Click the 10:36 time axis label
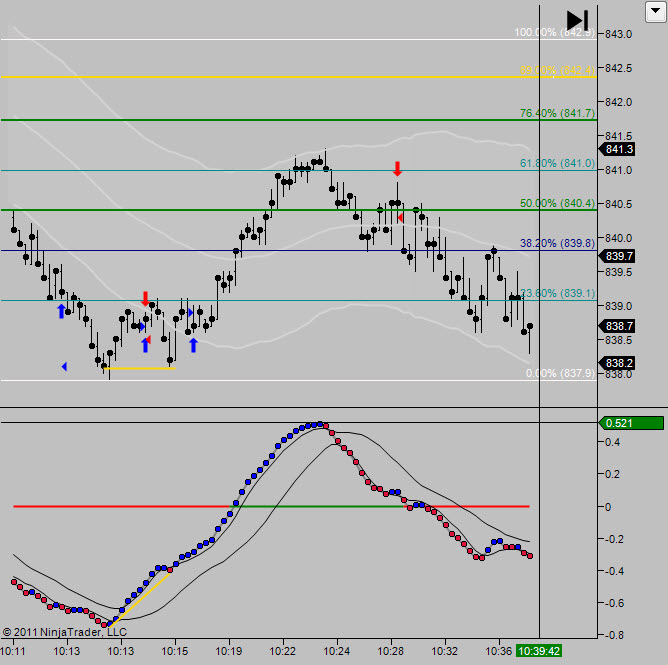Viewport: 668px width, 665px height. (x=499, y=651)
